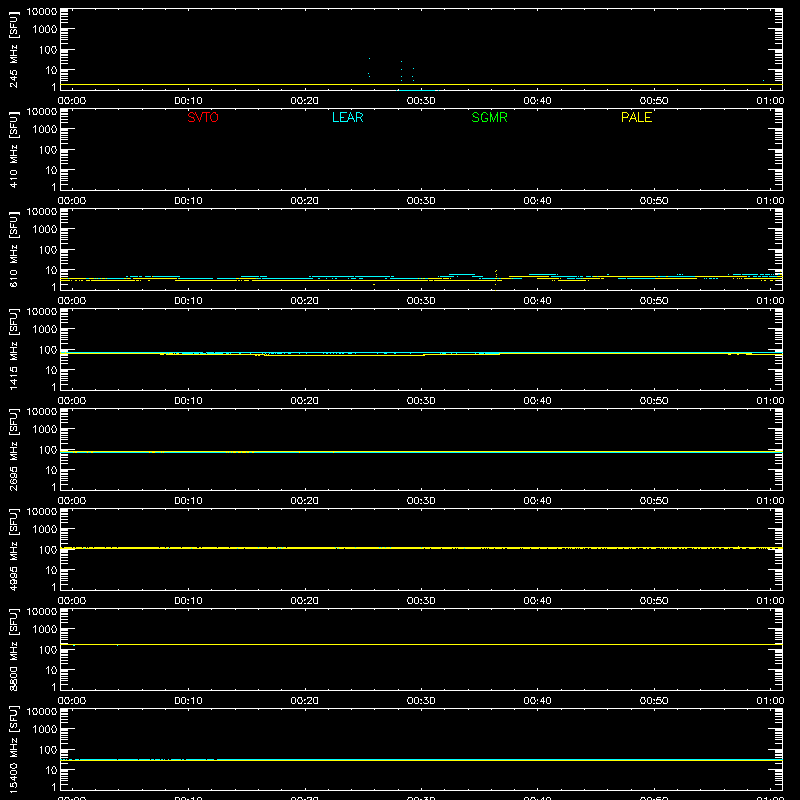Image resolution: width=800 pixels, height=800 pixels.
Task: Click the 00:40 time label of the 410 MHz plot
Action: [537, 201]
